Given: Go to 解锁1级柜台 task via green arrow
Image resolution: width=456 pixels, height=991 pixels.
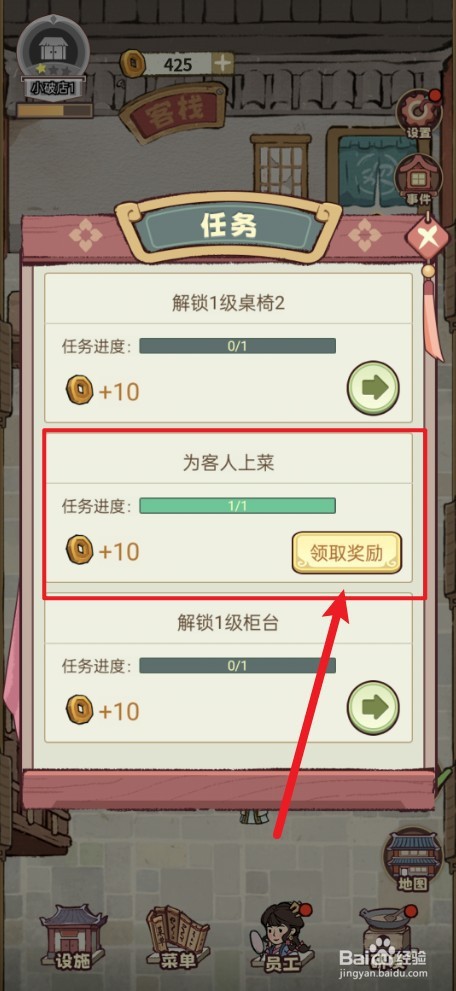Looking at the screenshot, I should 373,707.
